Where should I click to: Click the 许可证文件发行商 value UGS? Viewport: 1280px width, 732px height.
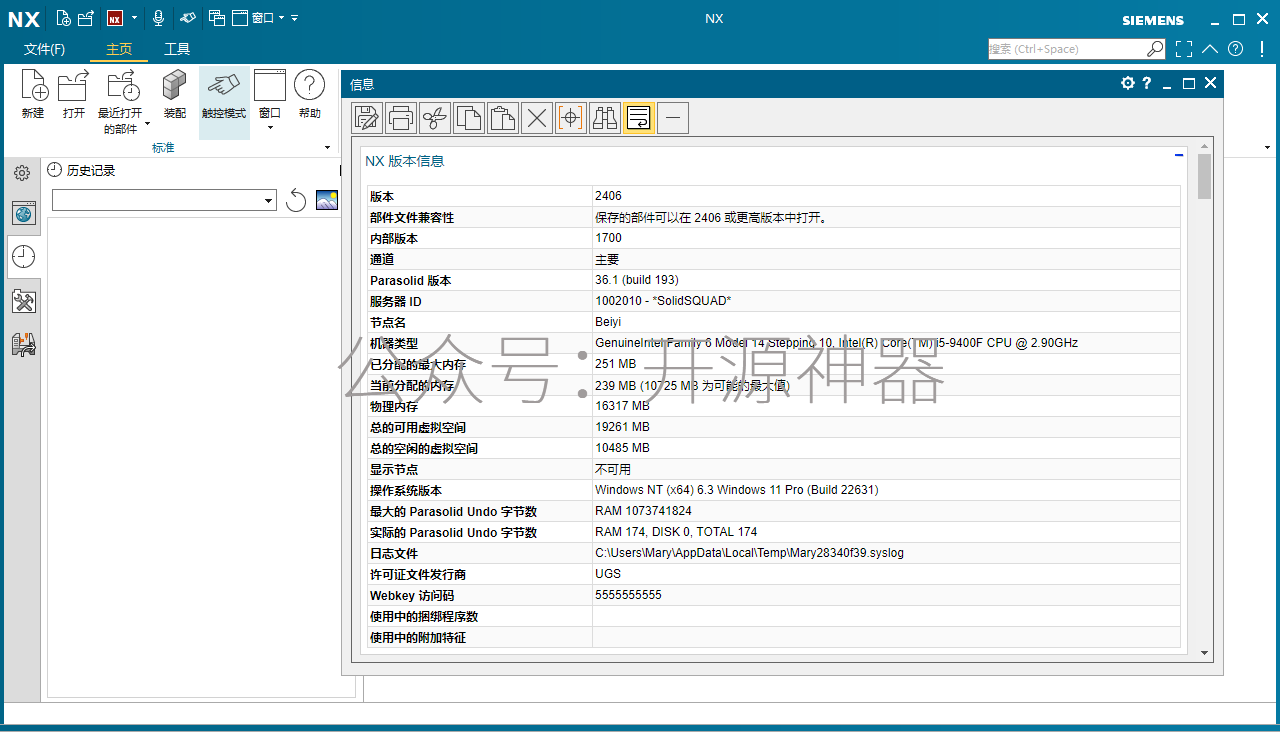tap(608, 574)
